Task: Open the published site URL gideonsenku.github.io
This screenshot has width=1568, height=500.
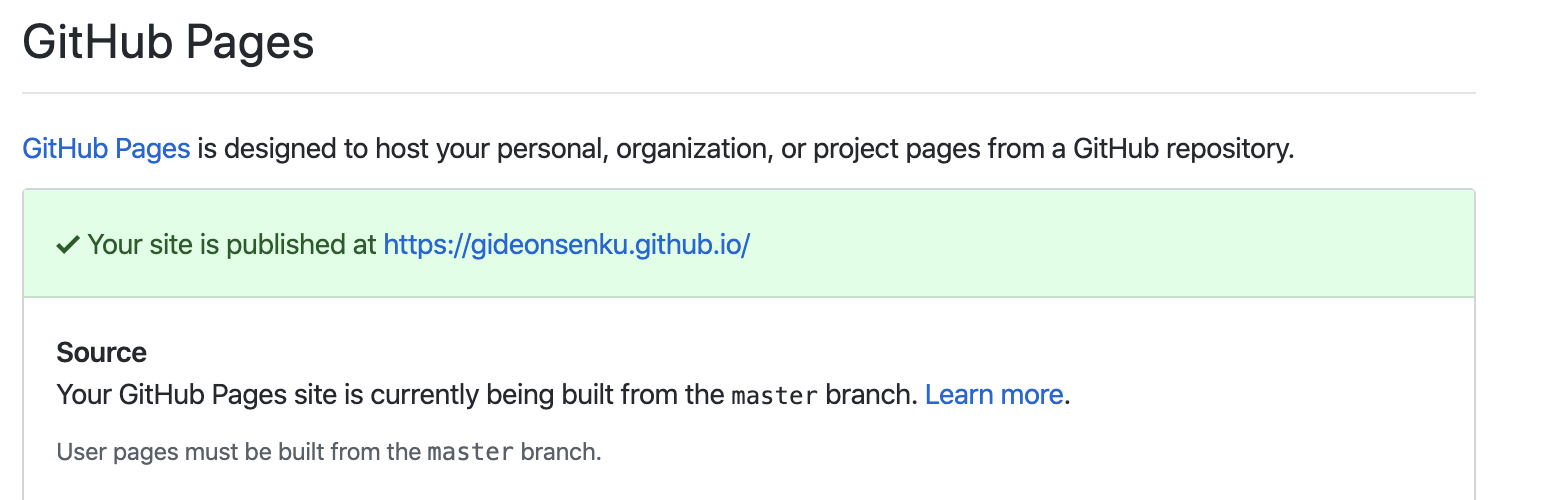Action: 566,245
